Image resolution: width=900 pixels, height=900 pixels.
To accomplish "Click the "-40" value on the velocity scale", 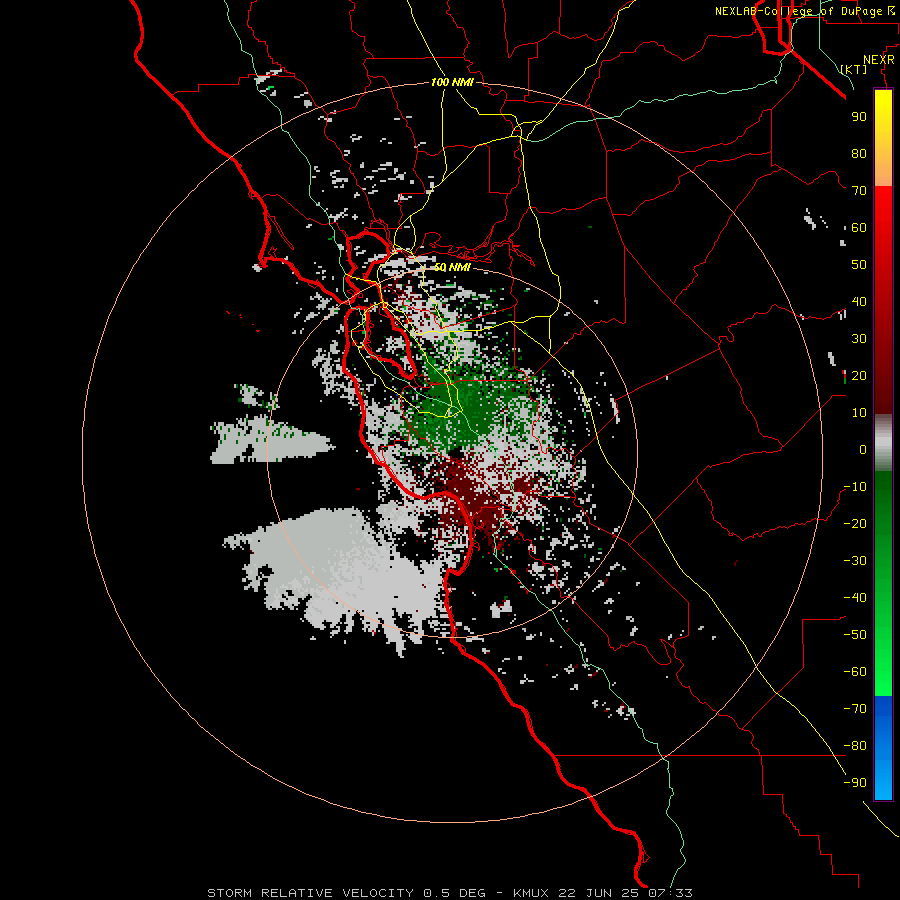I will [855, 598].
